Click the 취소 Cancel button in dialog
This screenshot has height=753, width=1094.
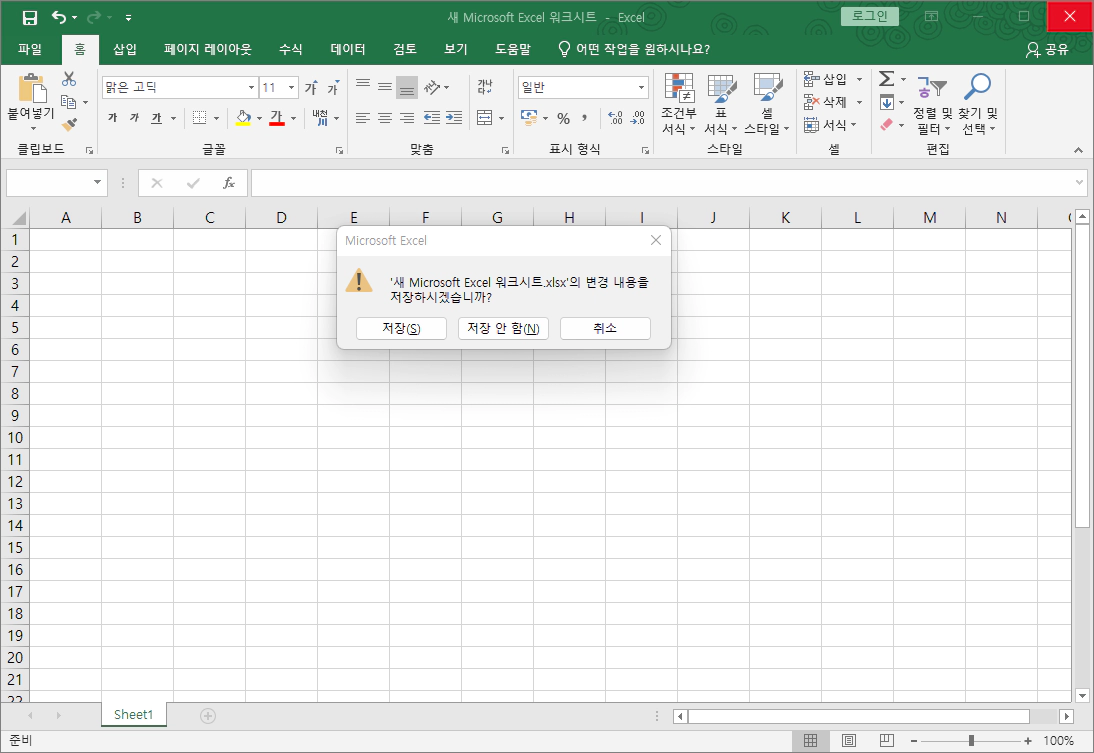tap(605, 328)
